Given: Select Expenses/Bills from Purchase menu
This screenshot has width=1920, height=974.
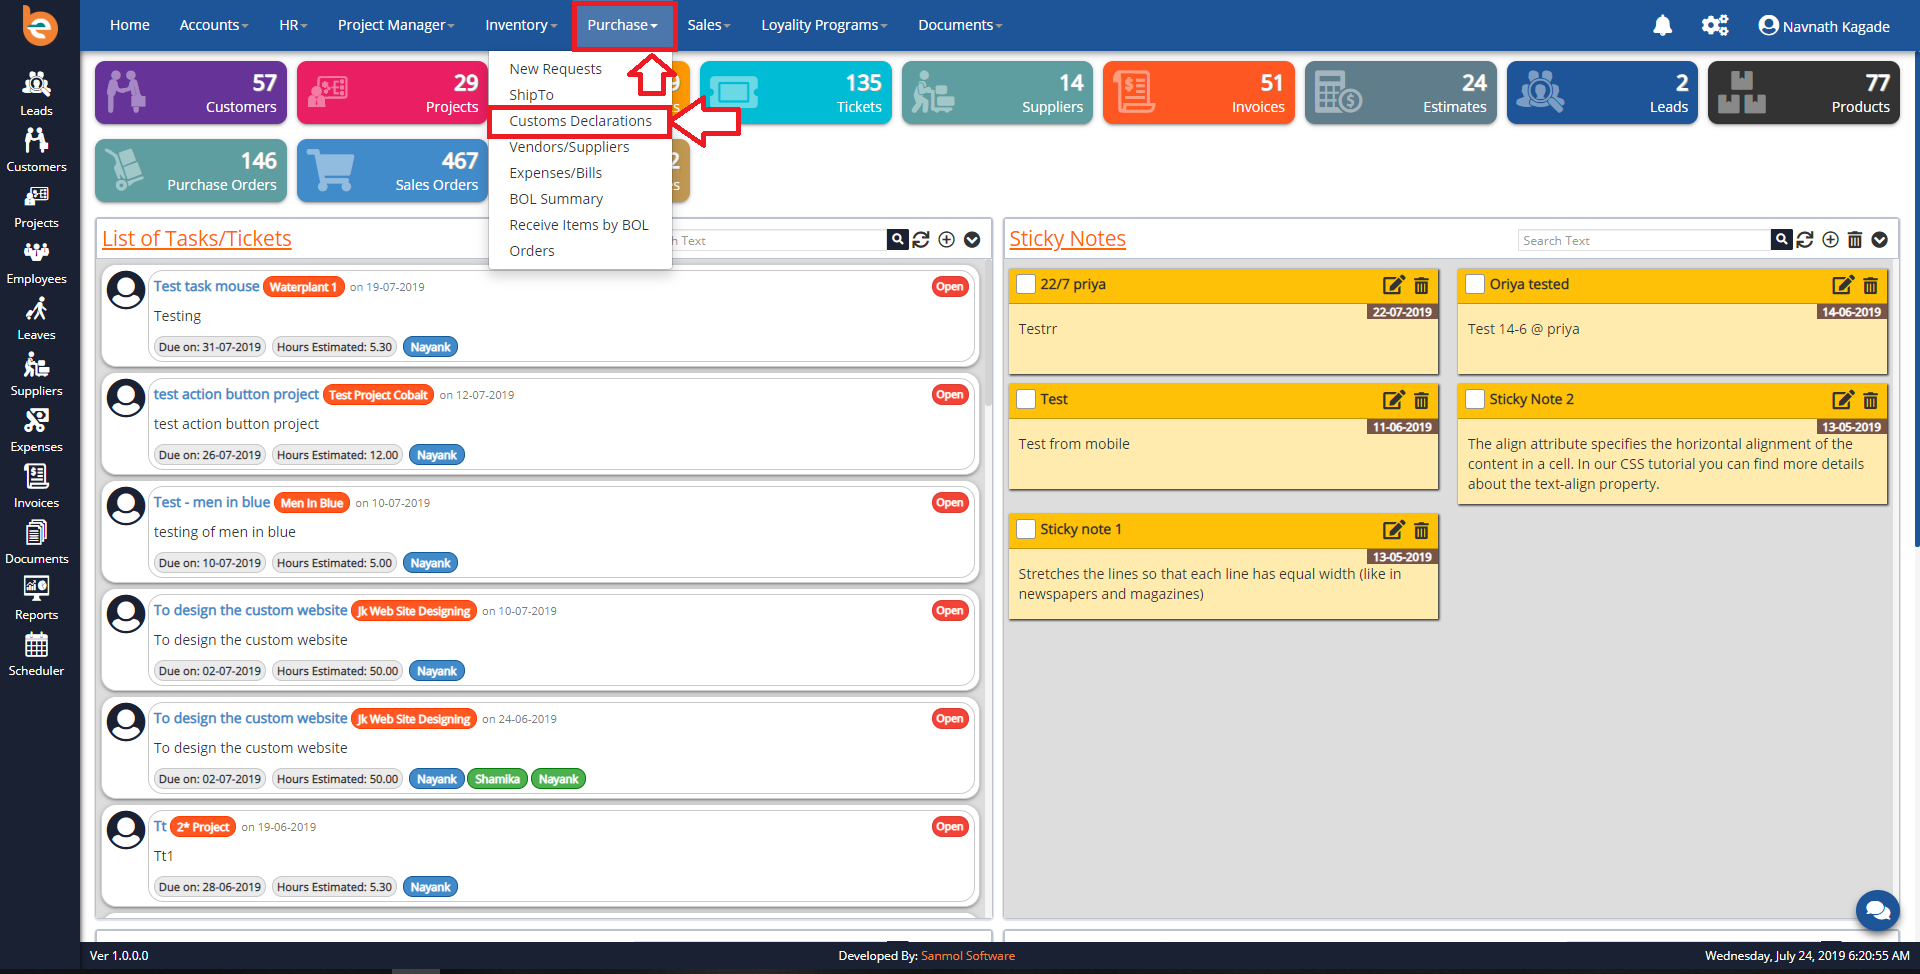Looking at the screenshot, I should click(x=555, y=173).
